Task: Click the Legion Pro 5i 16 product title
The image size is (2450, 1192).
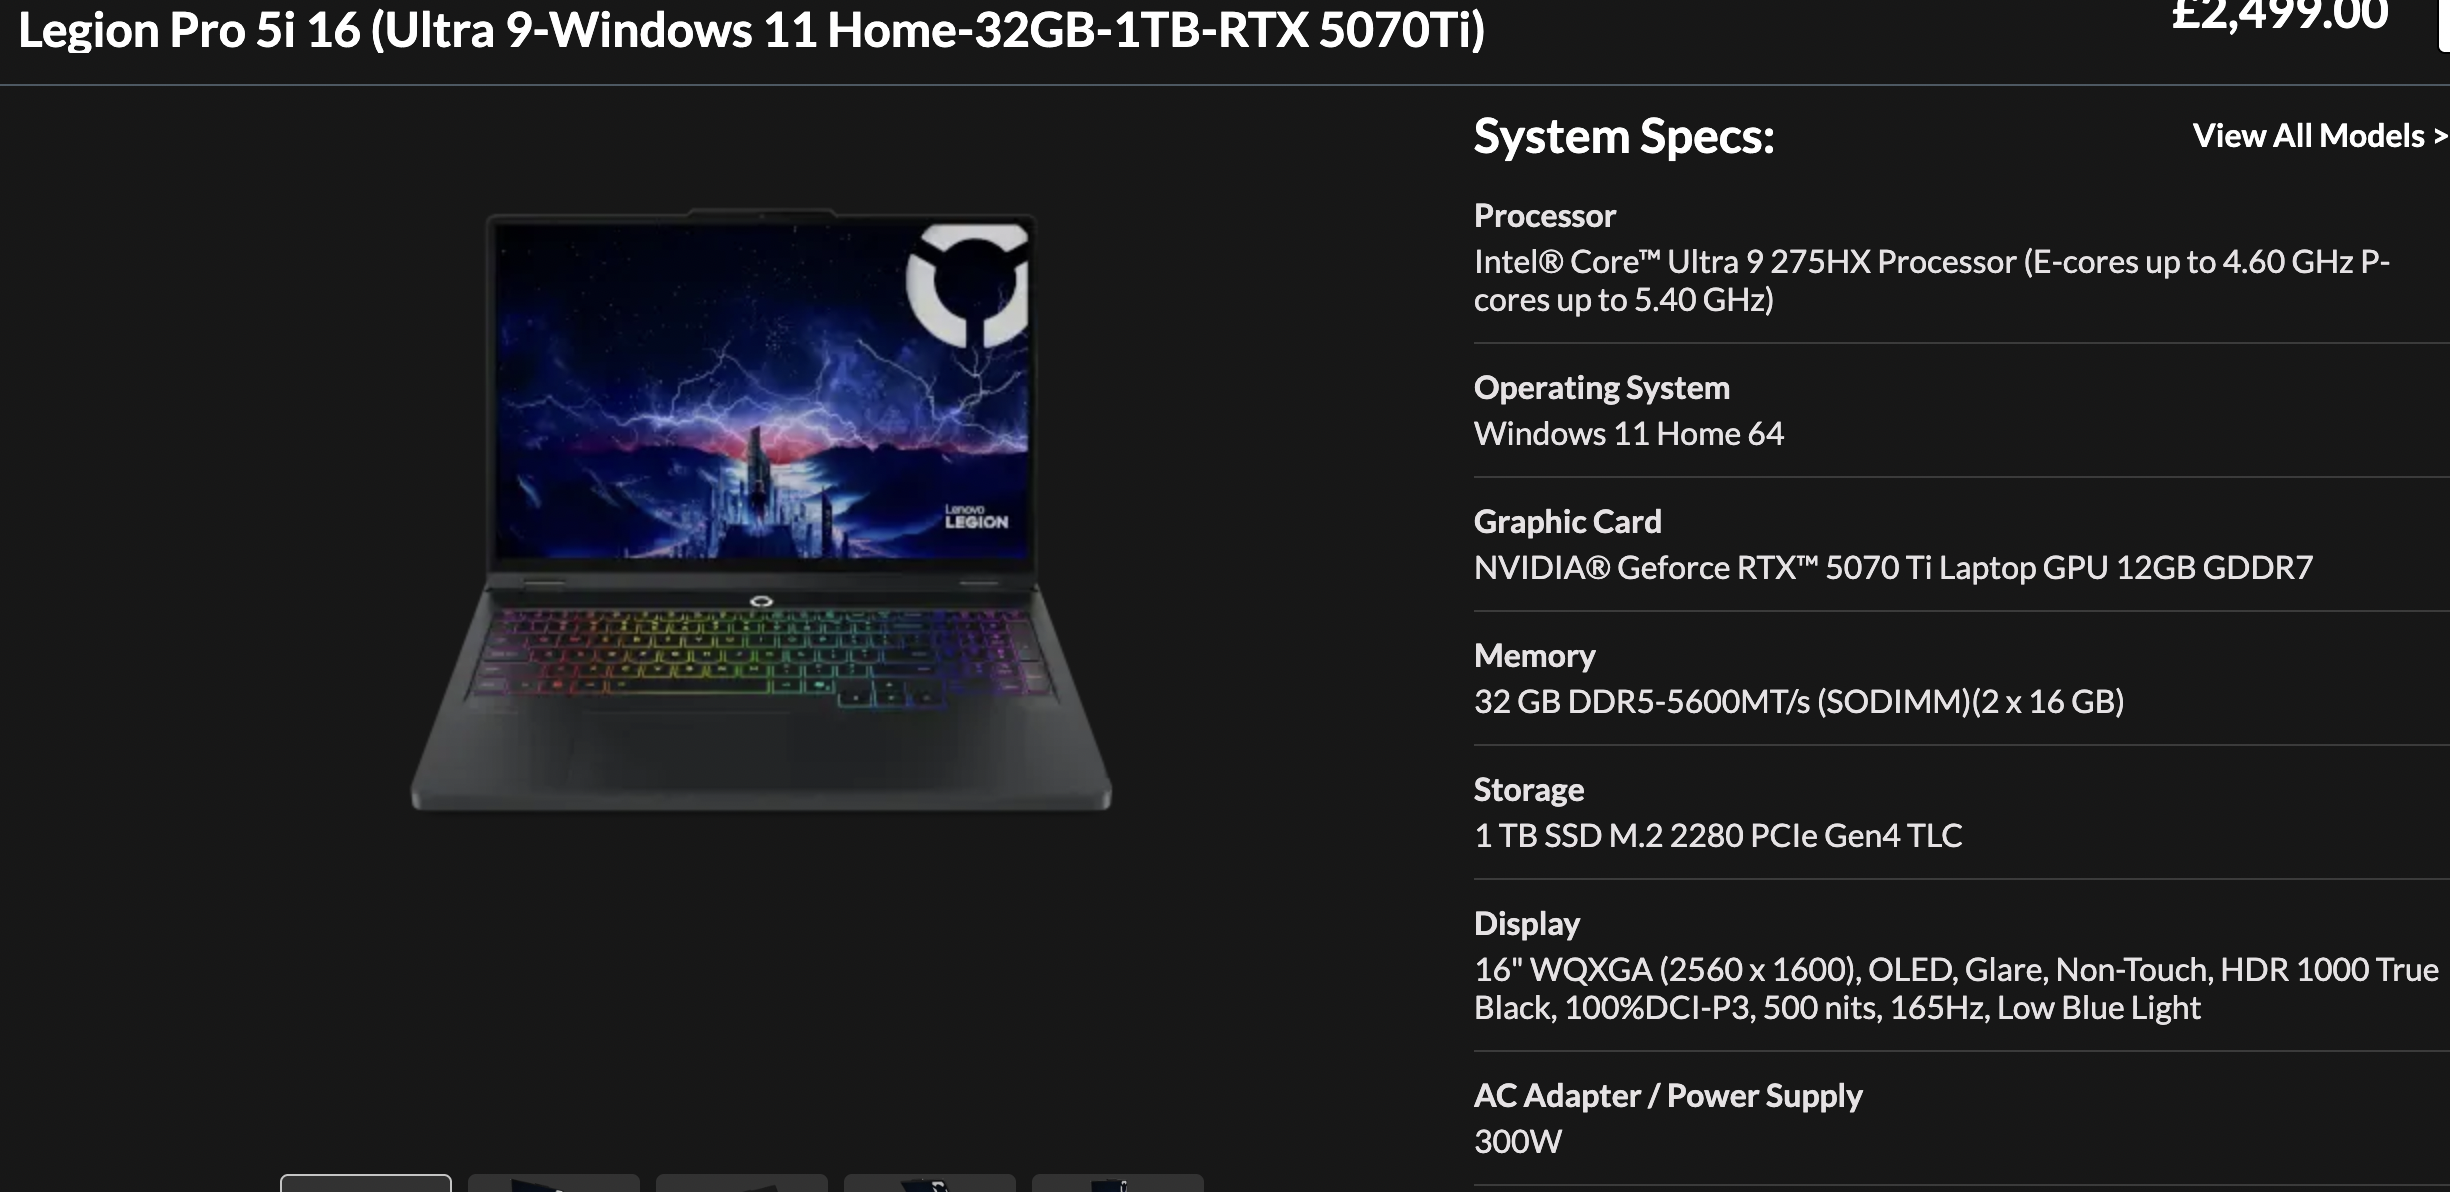Action: click(x=752, y=30)
